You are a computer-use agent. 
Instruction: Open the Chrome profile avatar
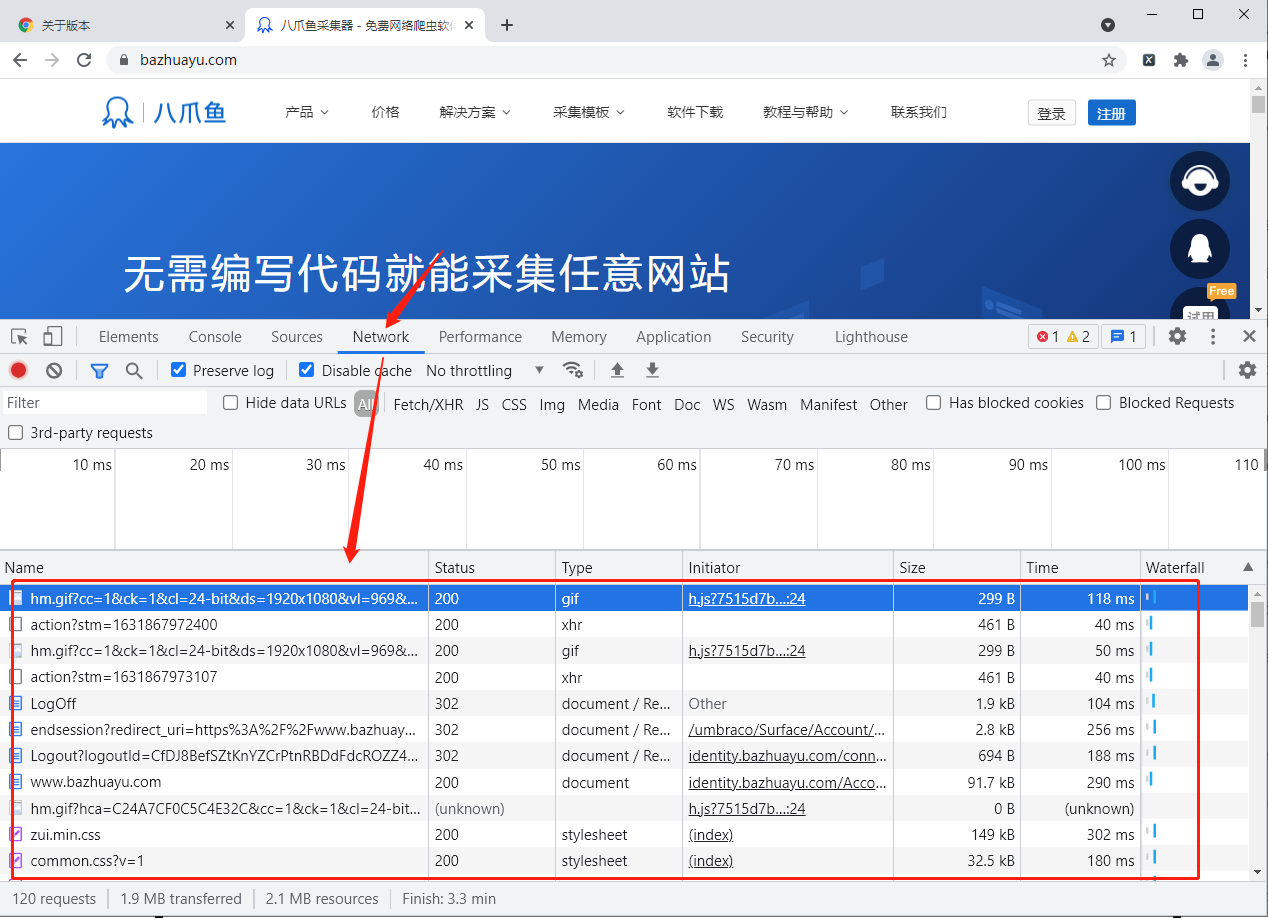coord(1213,60)
